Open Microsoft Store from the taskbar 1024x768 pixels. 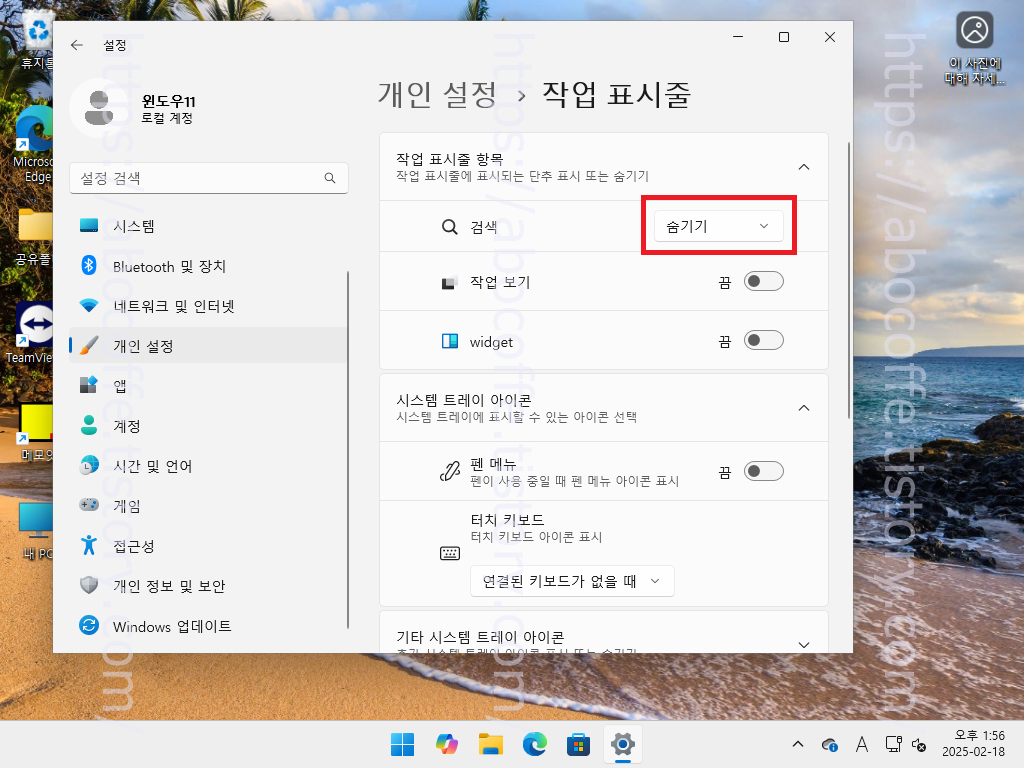click(x=579, y=744)
